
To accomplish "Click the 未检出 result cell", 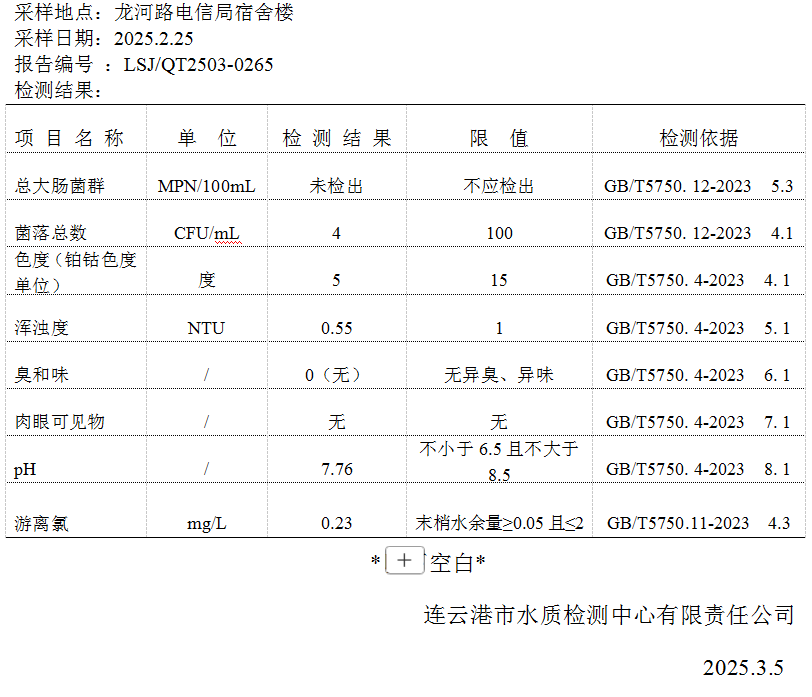I will pos(337,186).
